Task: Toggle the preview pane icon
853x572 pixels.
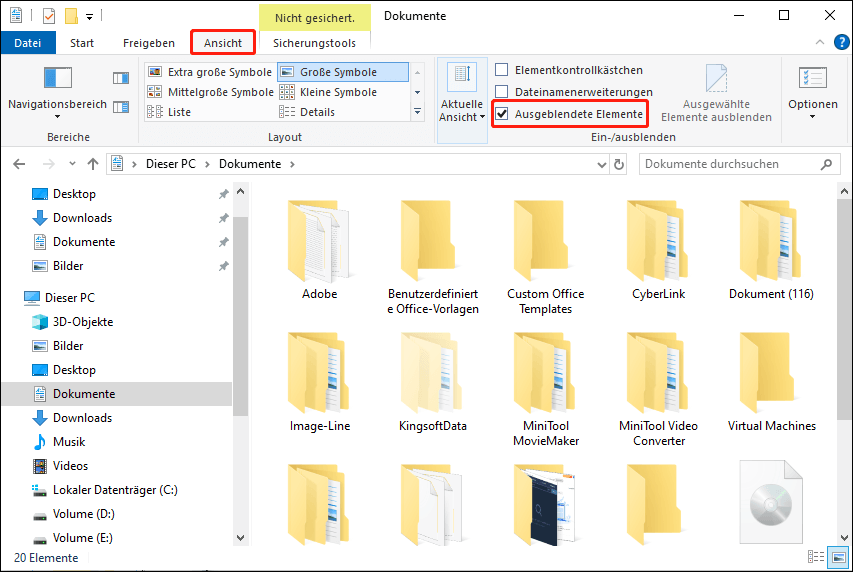Action: click(121, 78)
